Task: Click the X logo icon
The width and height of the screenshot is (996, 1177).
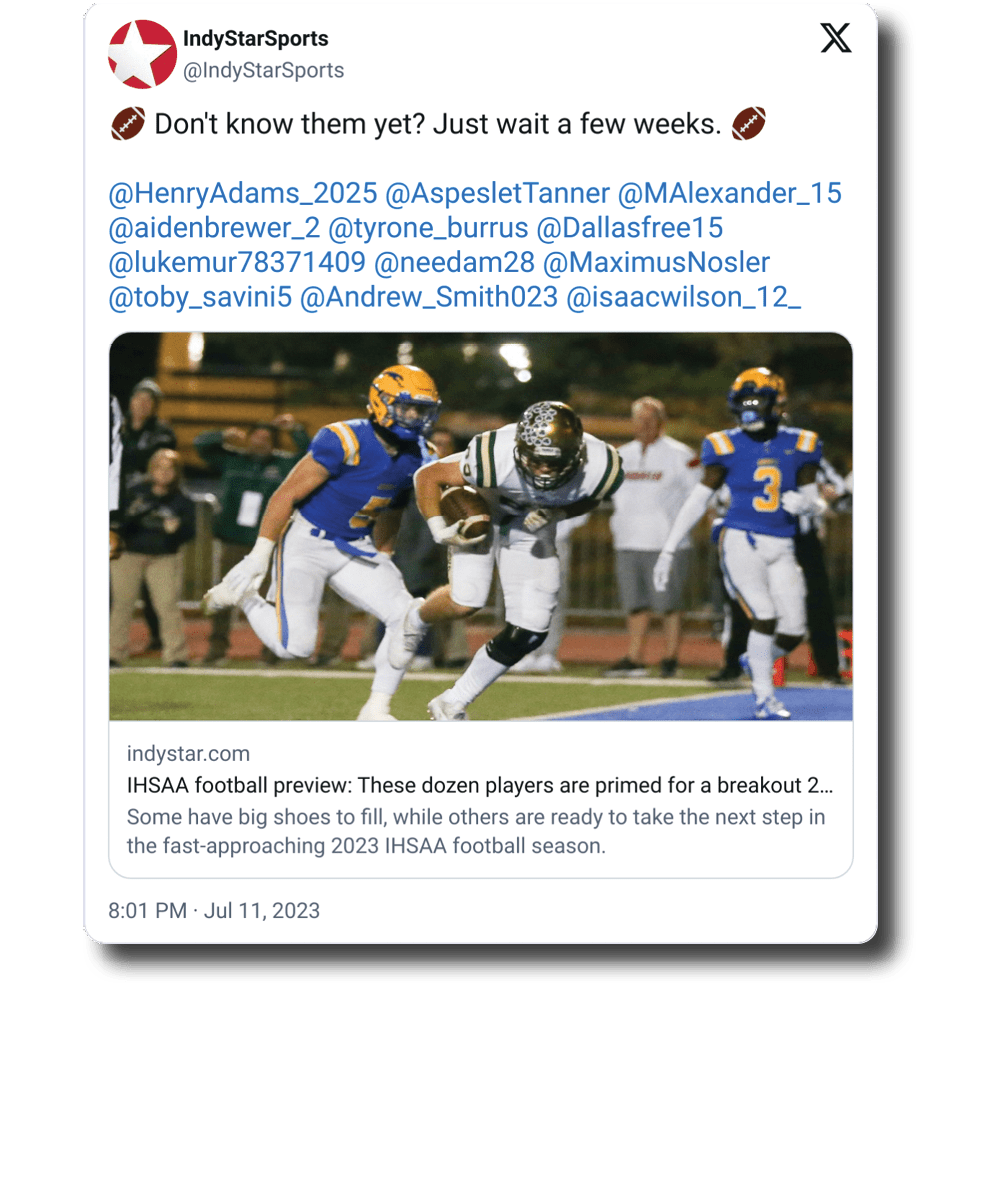Action: pos(835,38)
